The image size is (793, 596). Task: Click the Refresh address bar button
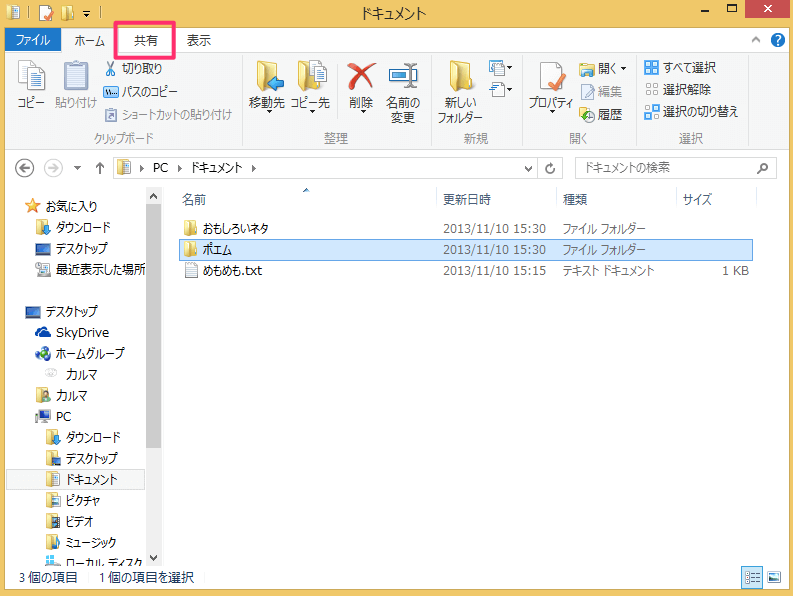pyautogui.click(x=550, y=168)
